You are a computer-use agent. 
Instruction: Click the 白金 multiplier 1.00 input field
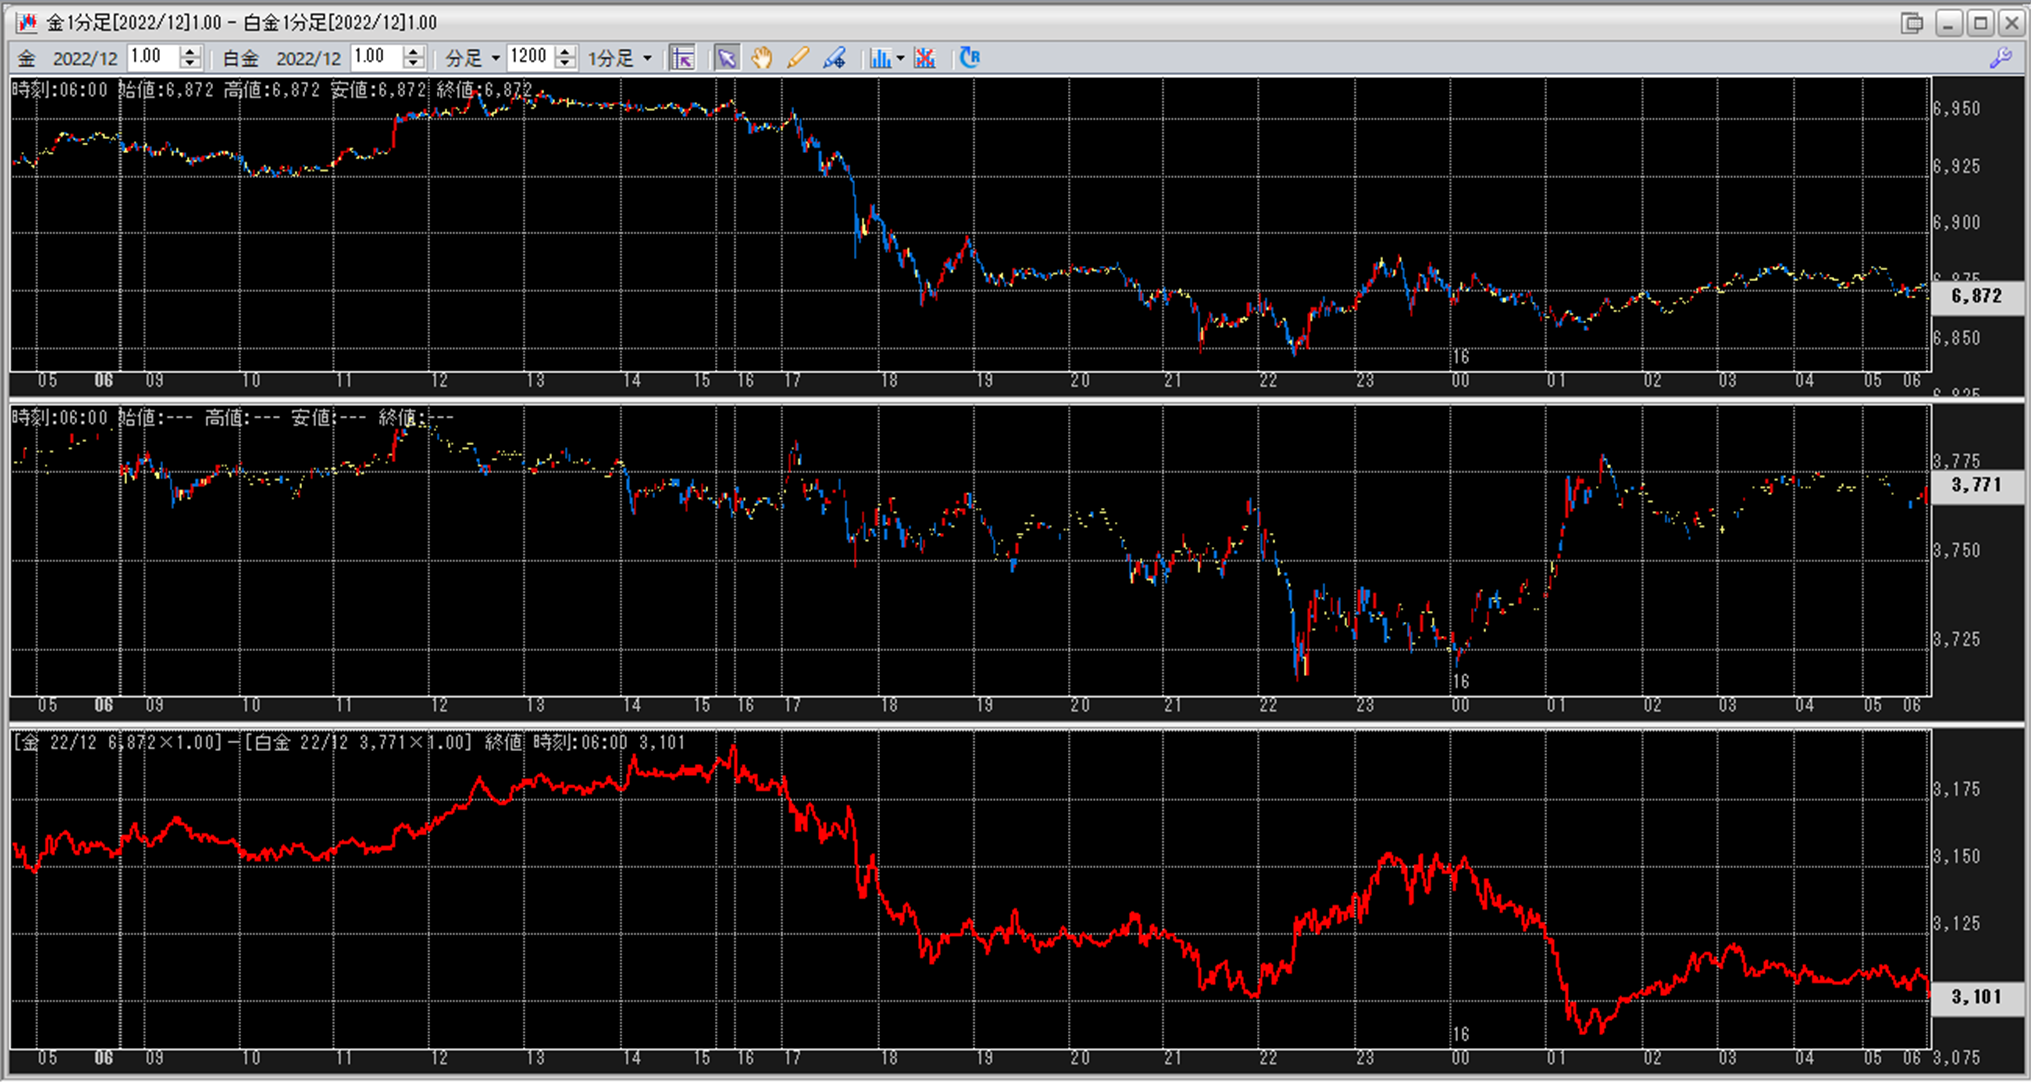(376, 57)
